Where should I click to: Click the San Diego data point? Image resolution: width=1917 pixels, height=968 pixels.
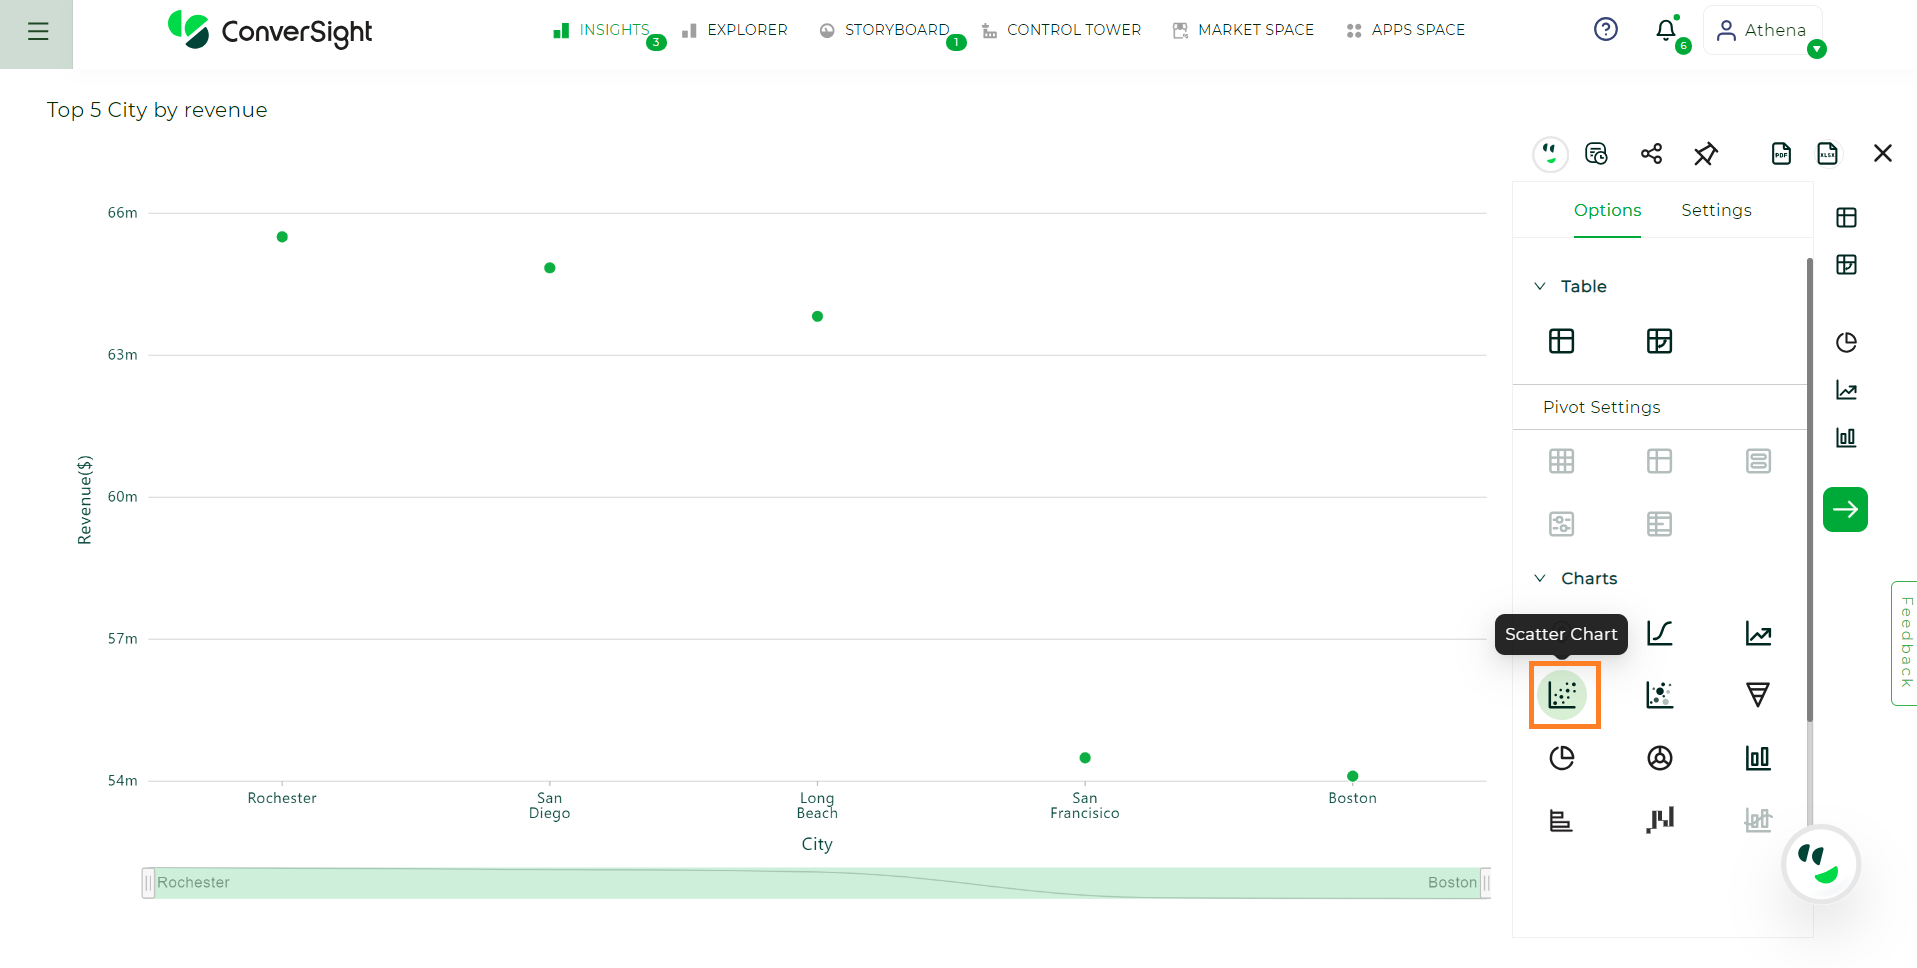[x=550, y=268]
